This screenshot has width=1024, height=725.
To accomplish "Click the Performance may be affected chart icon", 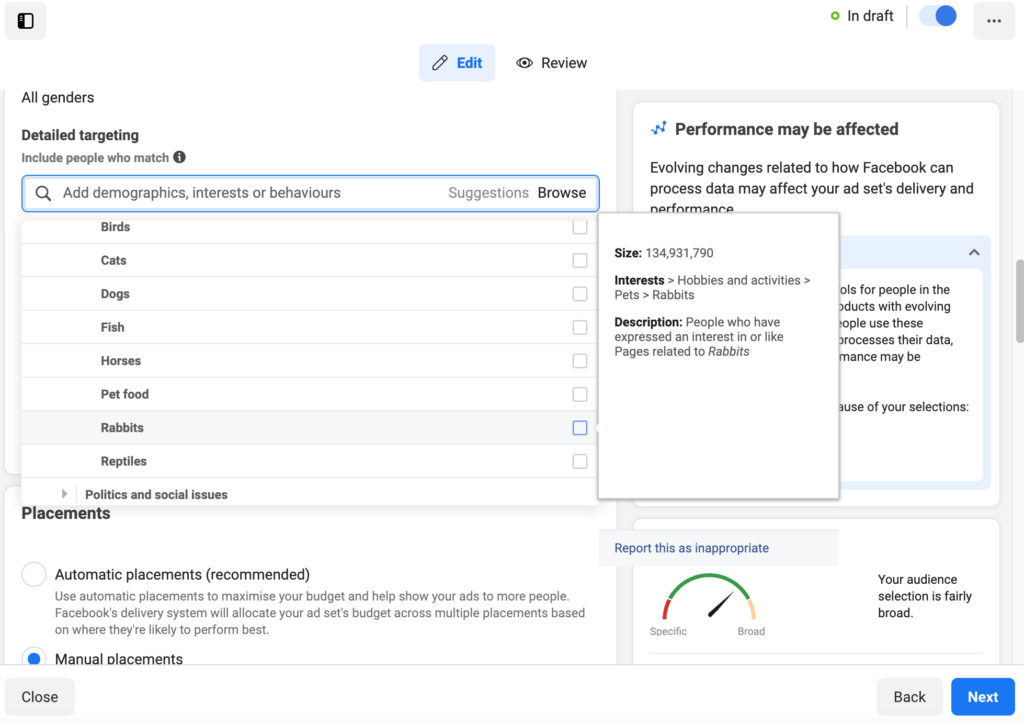I will click(x=658, y=128).
